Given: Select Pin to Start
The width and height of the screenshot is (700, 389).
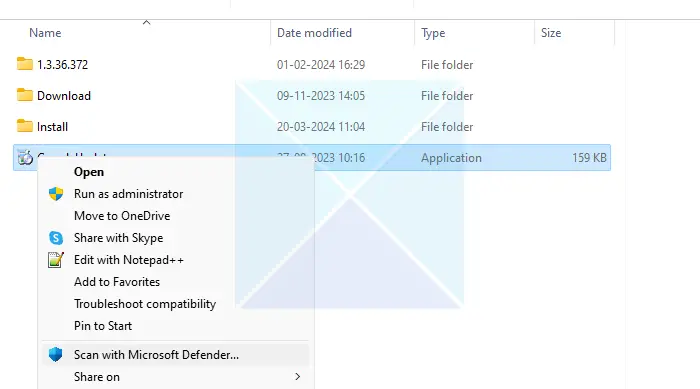Looking at the screenshot, I should 103,326.
